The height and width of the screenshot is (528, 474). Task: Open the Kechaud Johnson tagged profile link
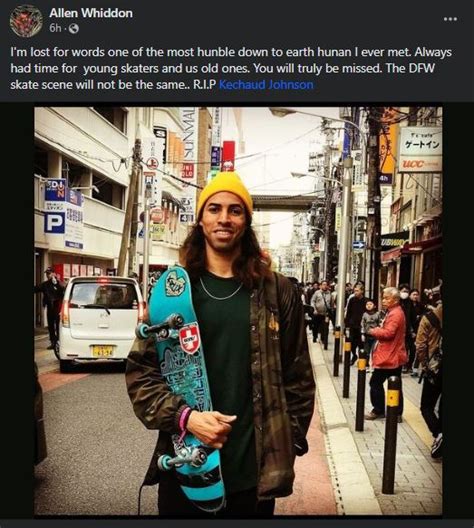(x=266, y=84)
